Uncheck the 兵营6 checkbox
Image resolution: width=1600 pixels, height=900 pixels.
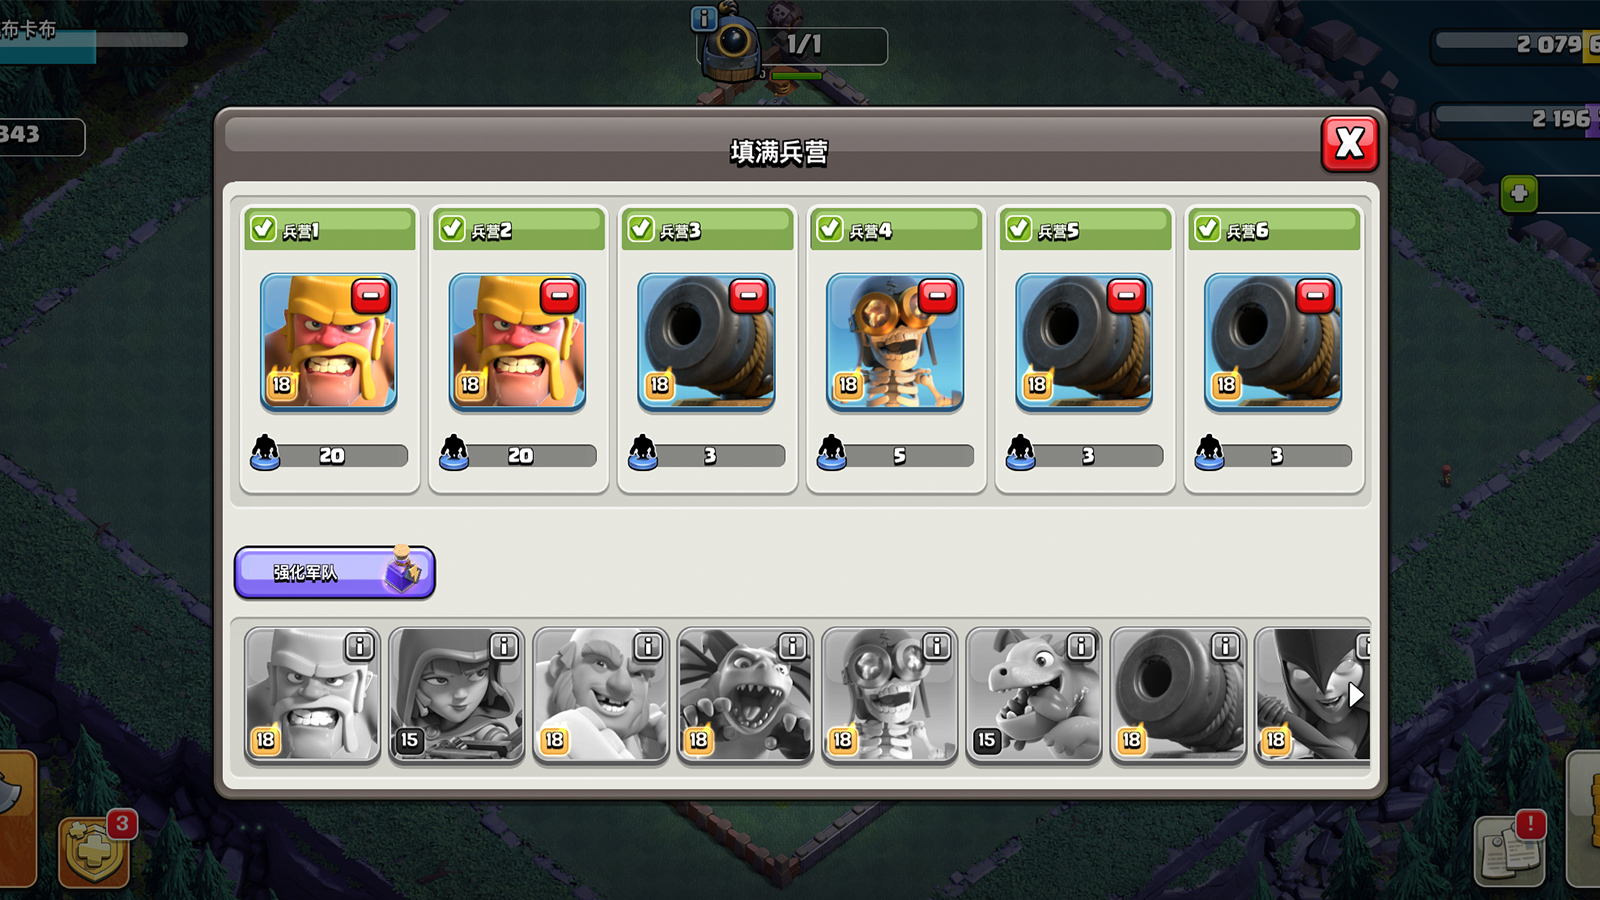pos(1208,229)
